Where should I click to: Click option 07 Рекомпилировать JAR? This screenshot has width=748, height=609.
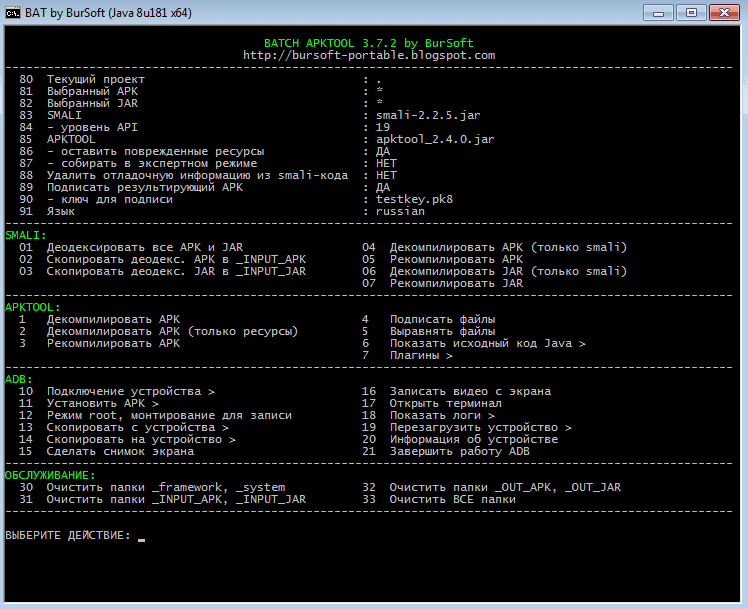442,283
